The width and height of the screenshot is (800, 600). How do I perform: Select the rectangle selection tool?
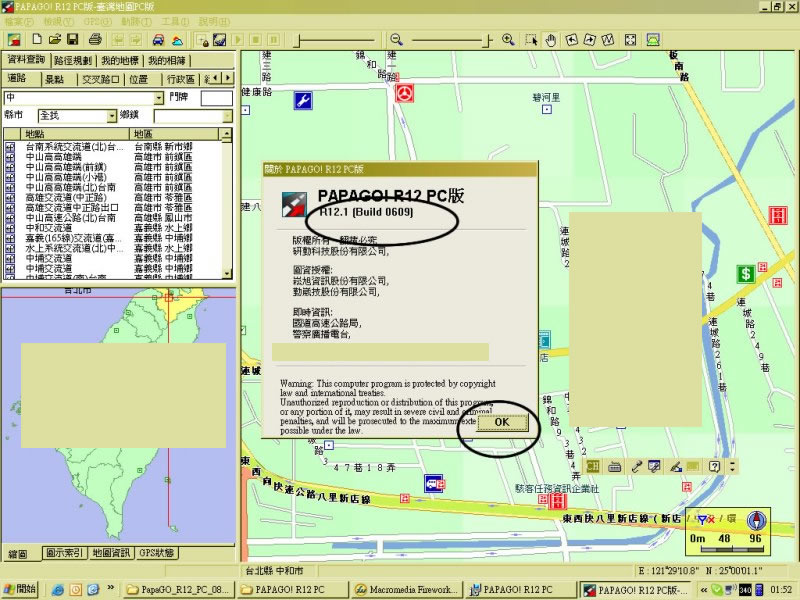[531, 40]
